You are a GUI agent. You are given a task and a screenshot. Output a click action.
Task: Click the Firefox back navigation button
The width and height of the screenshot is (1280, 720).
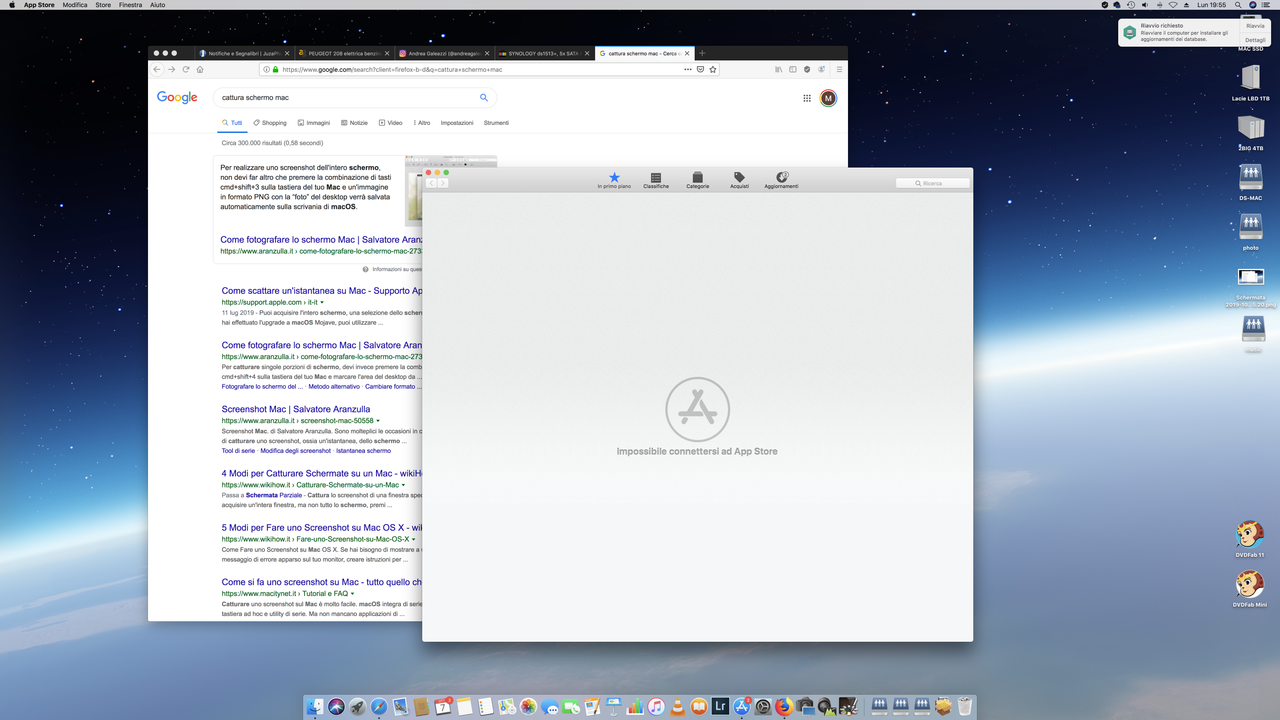coord(157,69)
